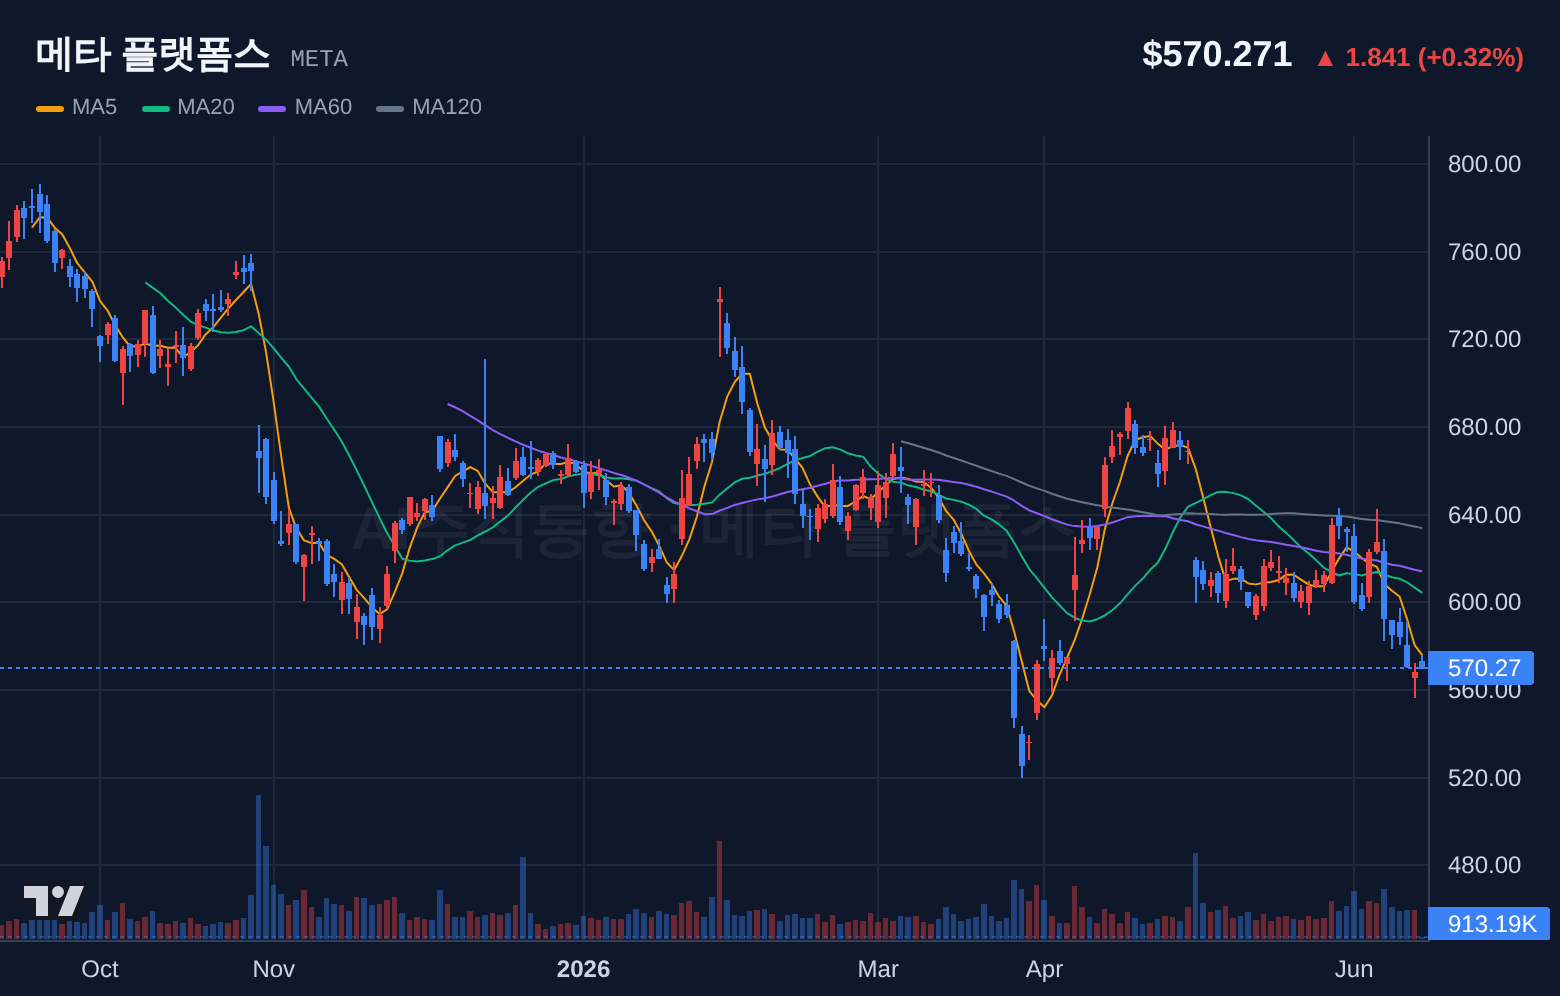Click the chart title 메타 플랫폼스
The image size is (1560, 996).
click(x=153, y=54)
